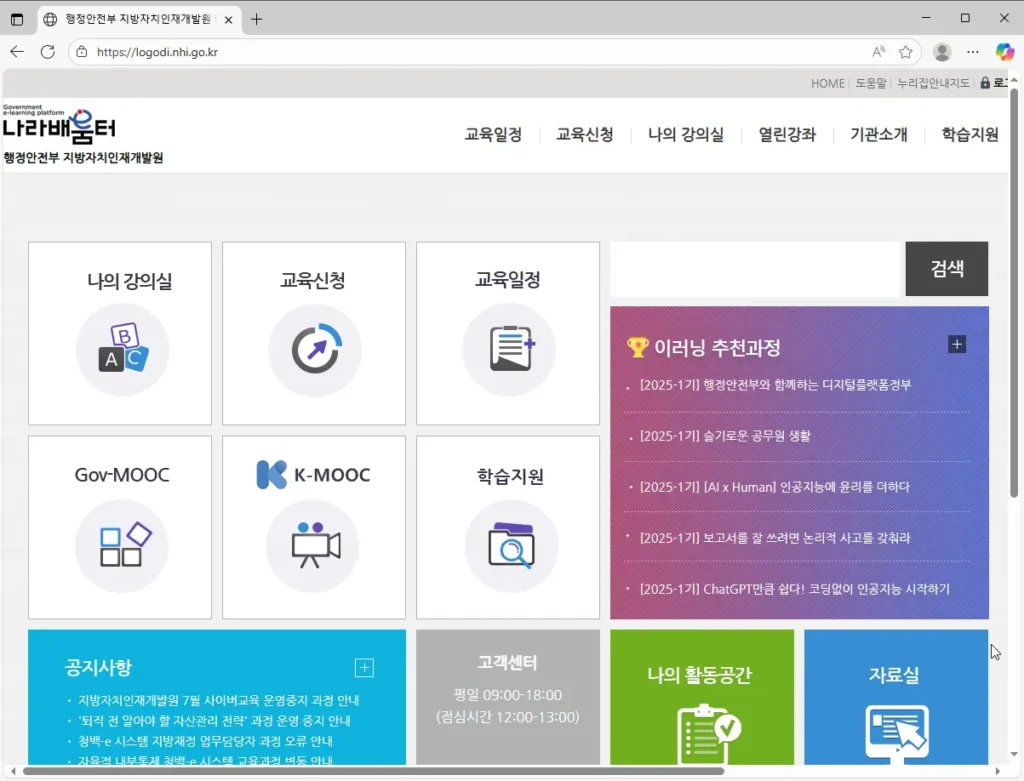Select the Gov-MOOC shapes icon

(123, 544)
